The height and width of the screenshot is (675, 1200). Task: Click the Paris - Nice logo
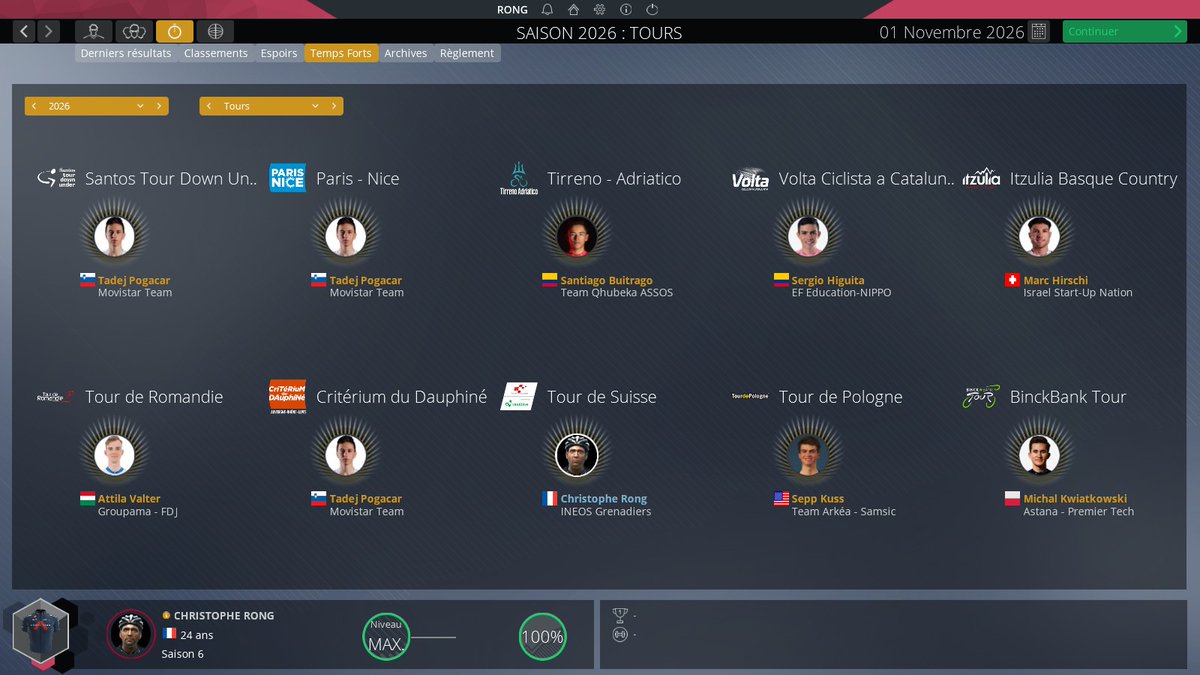click(x=287, y=178)
